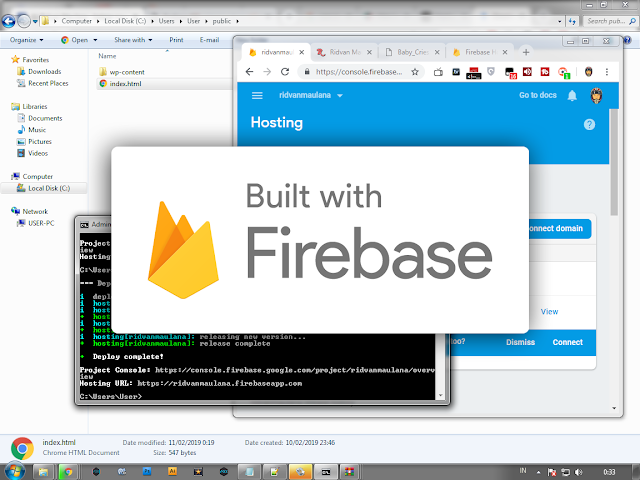Select the ridvanmaul tab

[x=277, y=52]
